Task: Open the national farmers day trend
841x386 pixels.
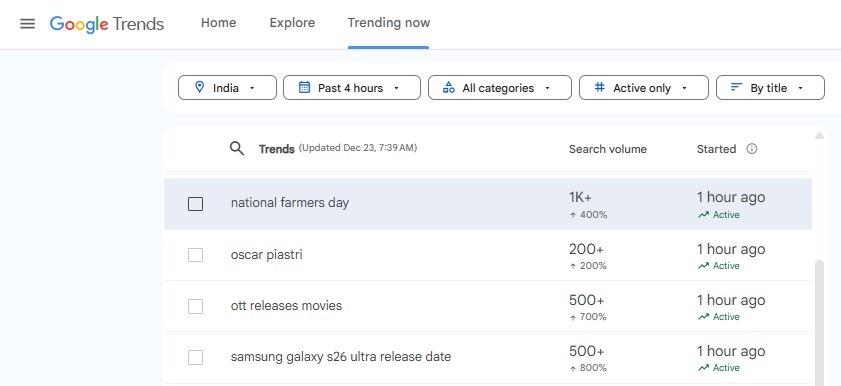Action: [x=290, y=203]
